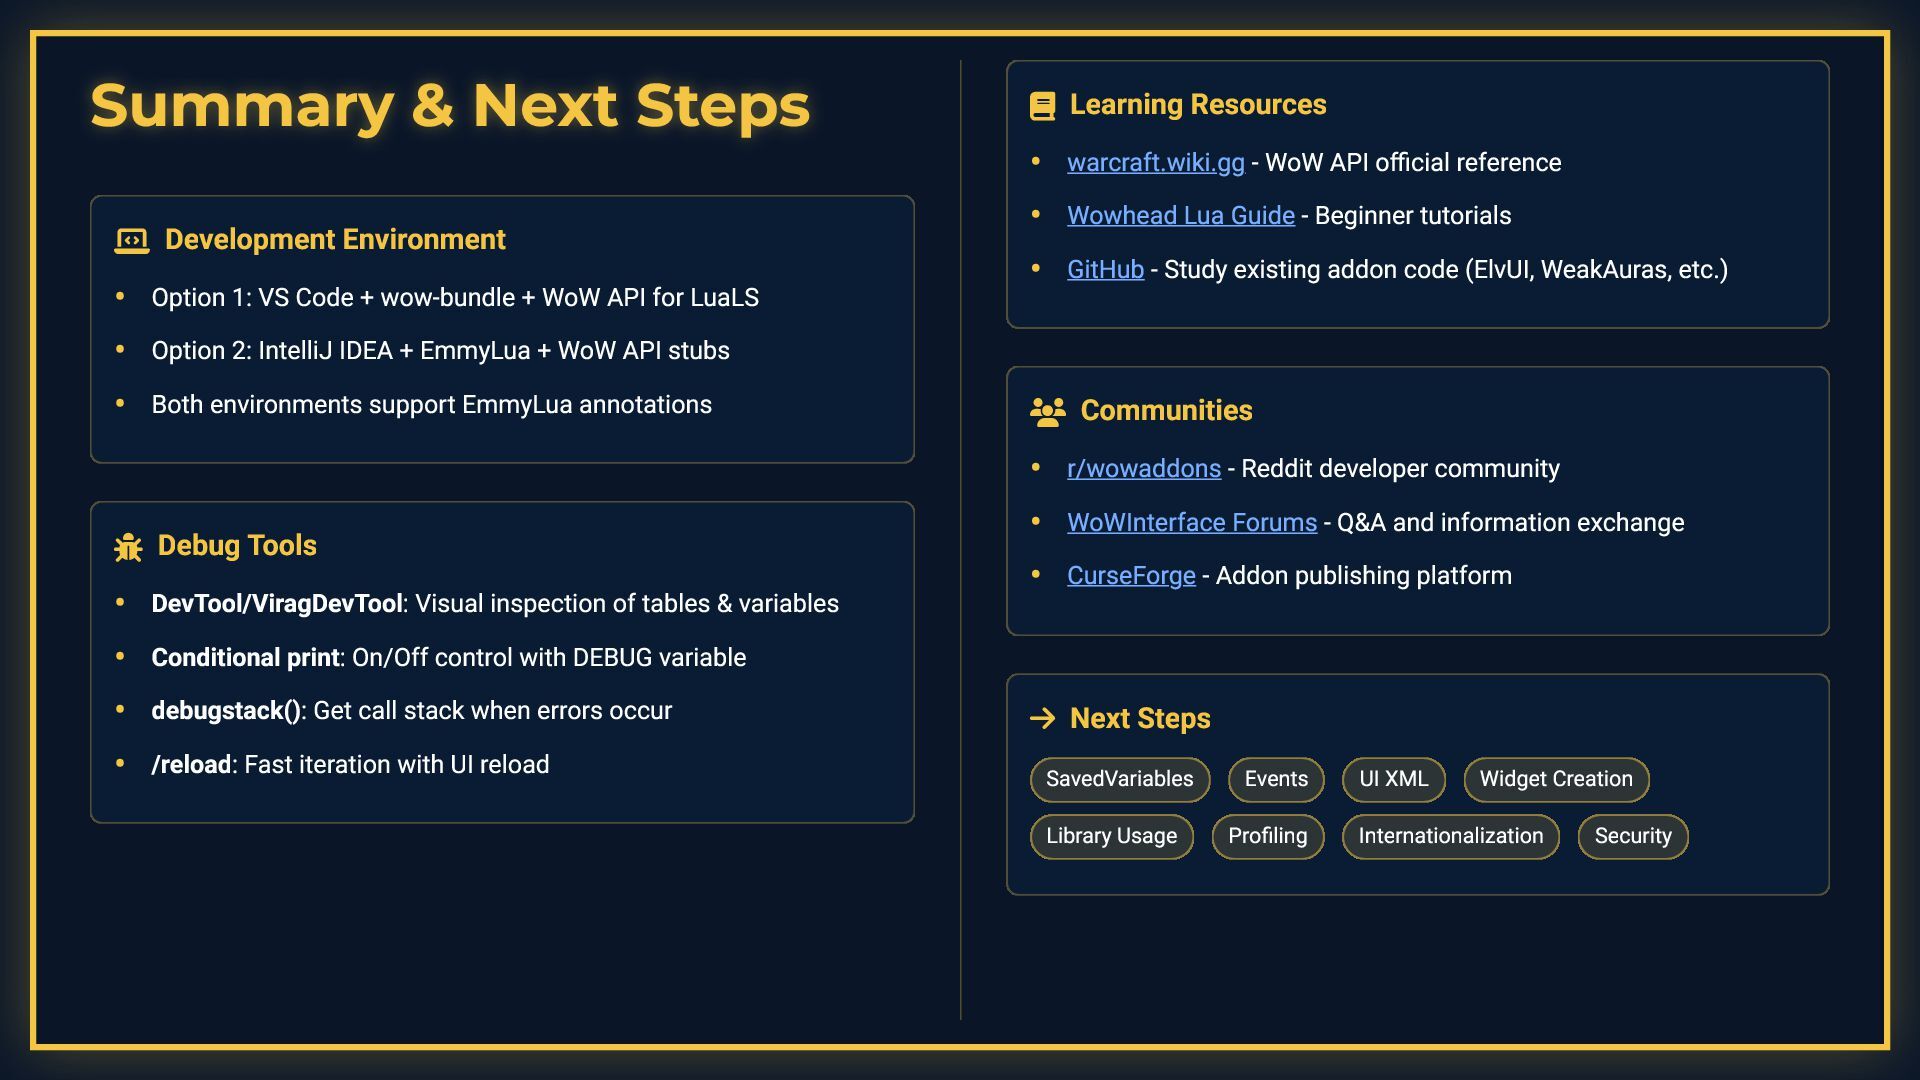Image resolution: width=1920 pixels, height=1080 pixels.
Task: Click the Library Usage pill
Action: [x=1111, y=837]
